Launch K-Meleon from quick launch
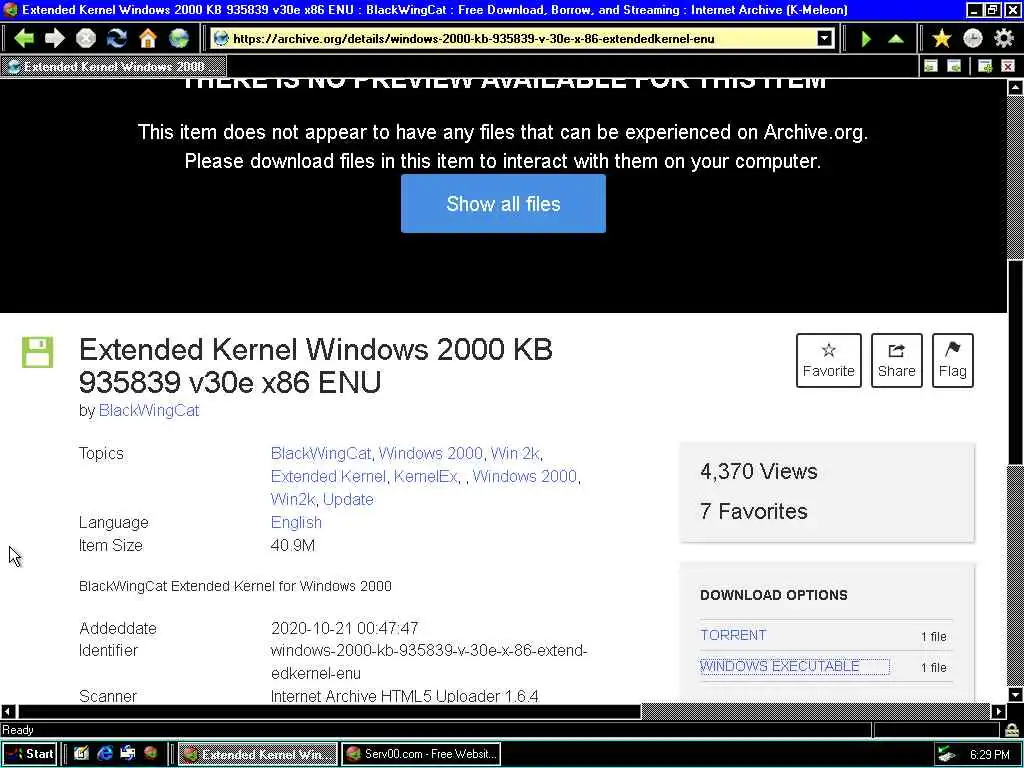The height and width of the screenshot is (768, 1024). 151,754
